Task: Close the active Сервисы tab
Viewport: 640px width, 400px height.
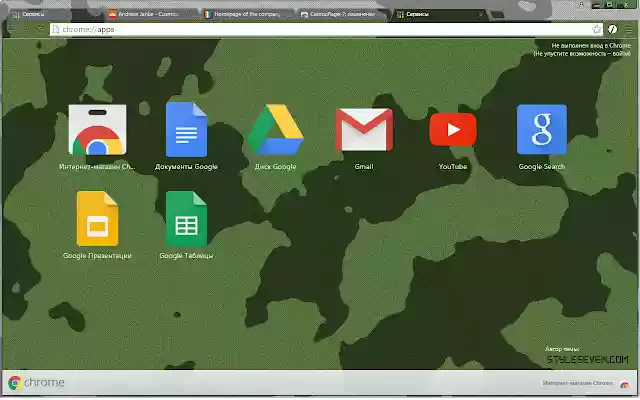Action: pyautogui.click(x=480, y=14)
